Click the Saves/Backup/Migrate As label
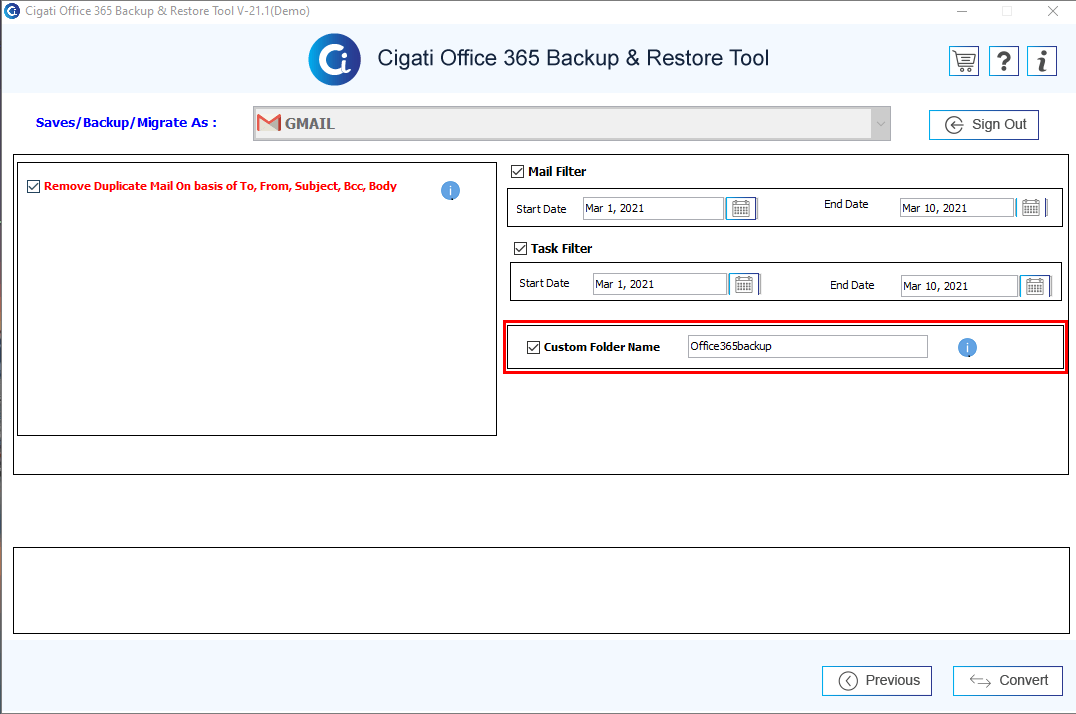The width and height of the screenshot is (1076, 714). tap(126, 123)
